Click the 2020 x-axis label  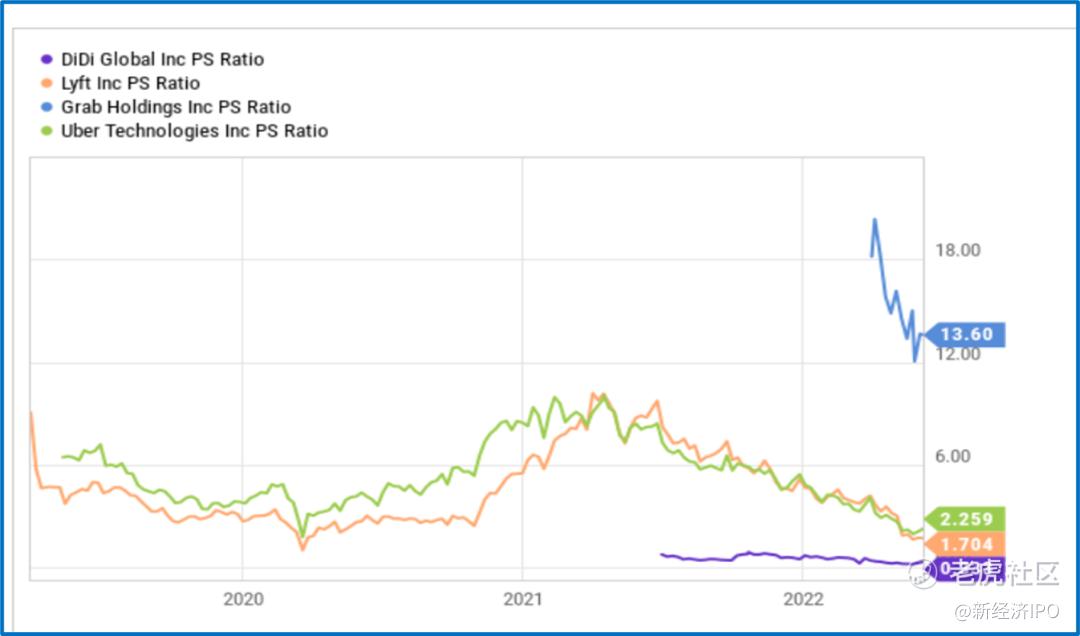coord(243,599)
